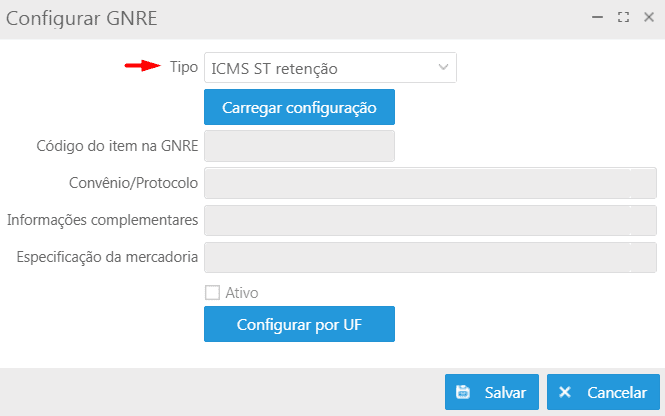Open Configurar por UF
665x416 pixels.
[x=299, y=324]
